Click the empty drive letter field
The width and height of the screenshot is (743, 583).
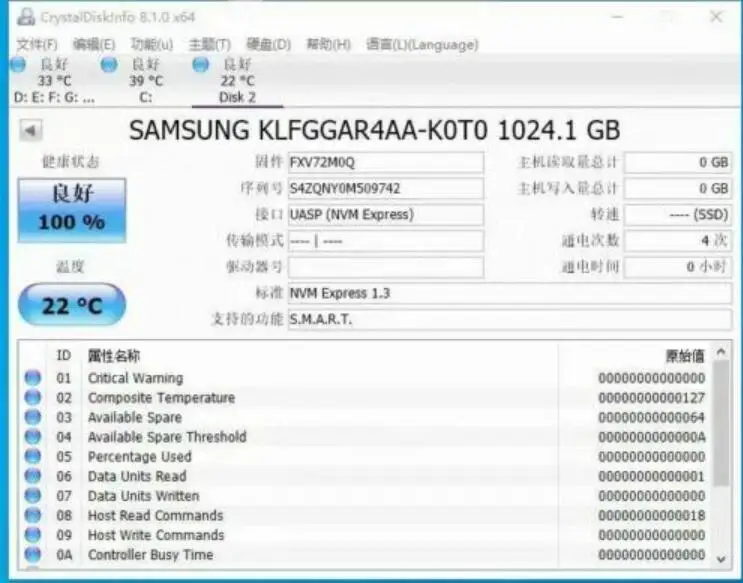pos(386,267)
